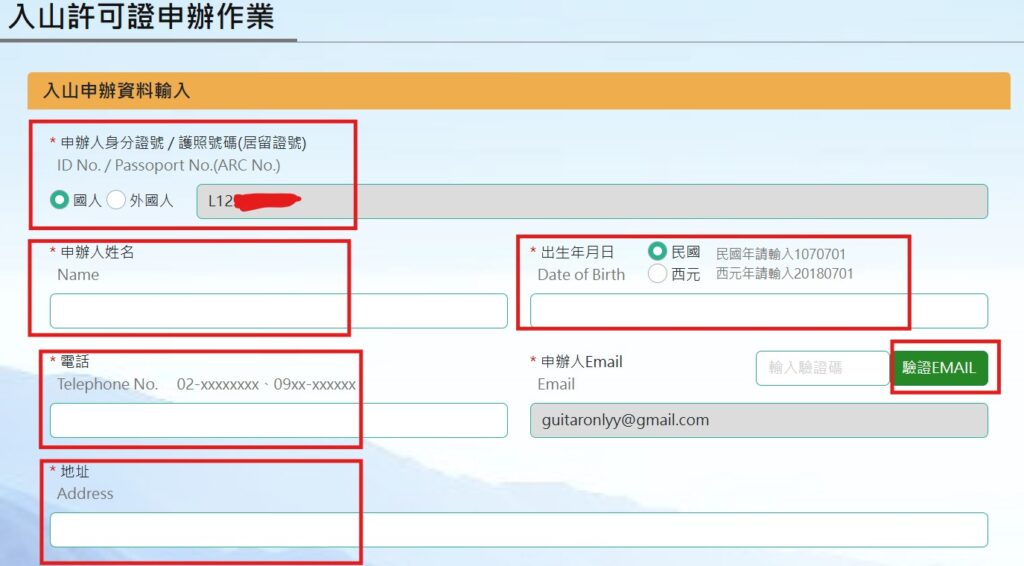Viewport: 1024px width, 566px height.
Task: Click the 電話 field label
Action: pos(73,362)
